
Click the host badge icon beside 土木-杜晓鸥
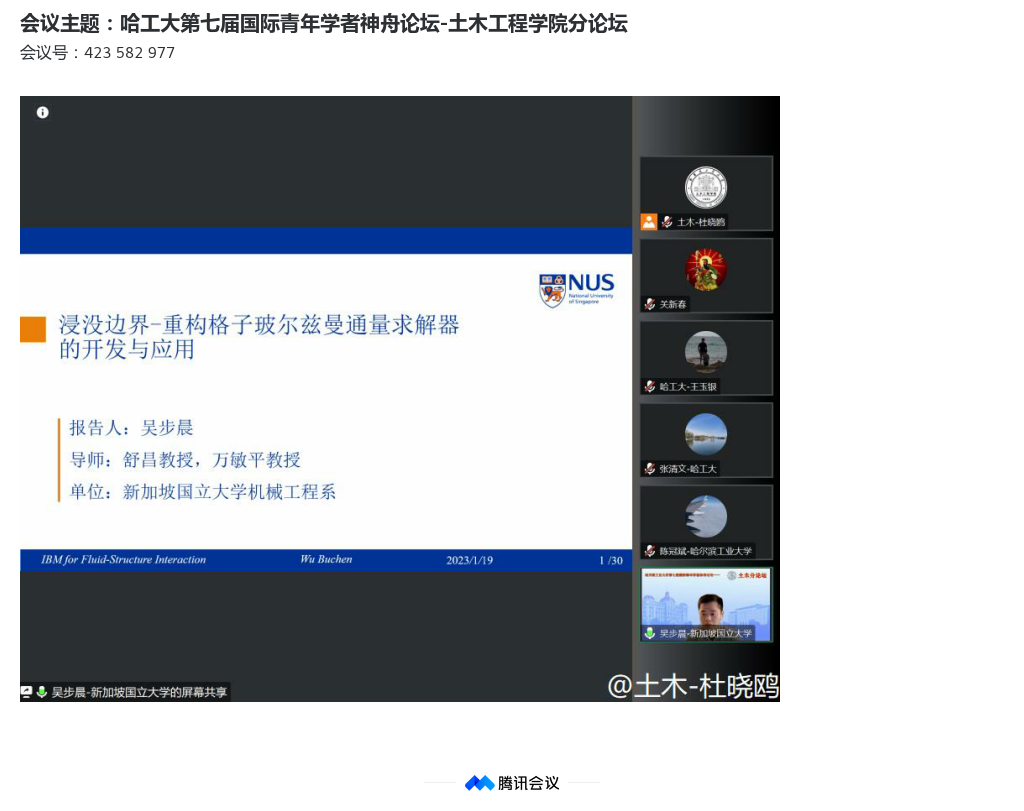[x=649, y=222]
